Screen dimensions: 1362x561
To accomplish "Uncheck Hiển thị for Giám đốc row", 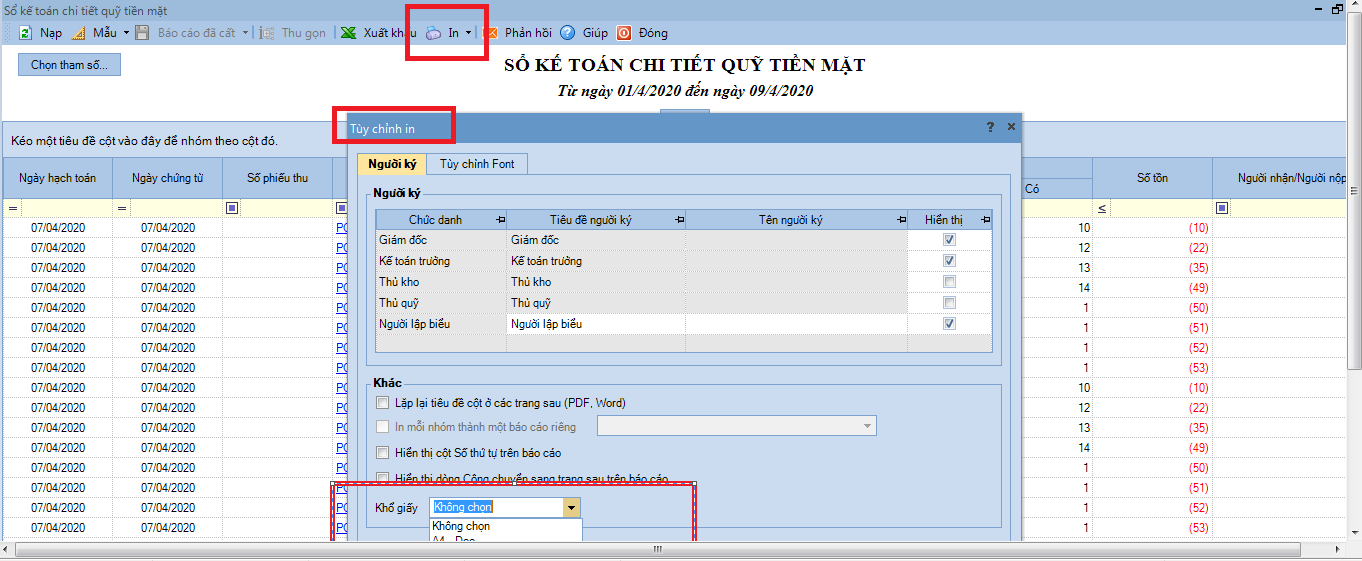I will coord(949,240).
